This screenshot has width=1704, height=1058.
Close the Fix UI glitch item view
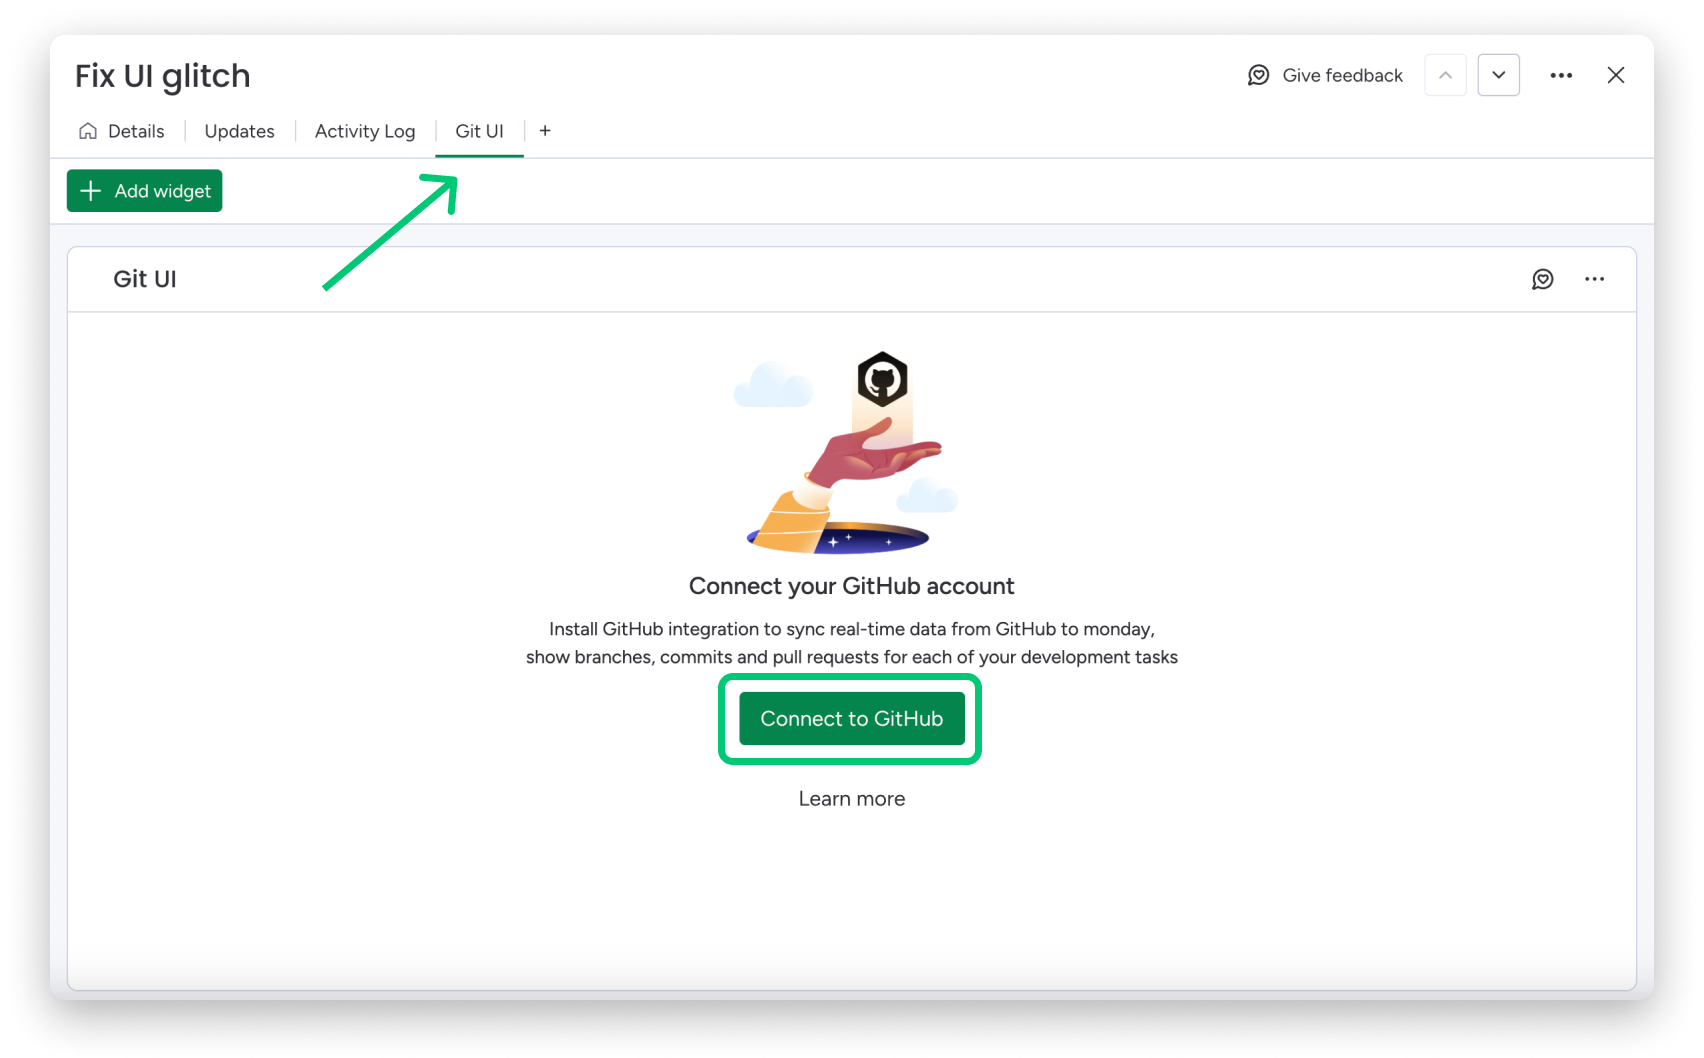click(x=1616, y=75)
